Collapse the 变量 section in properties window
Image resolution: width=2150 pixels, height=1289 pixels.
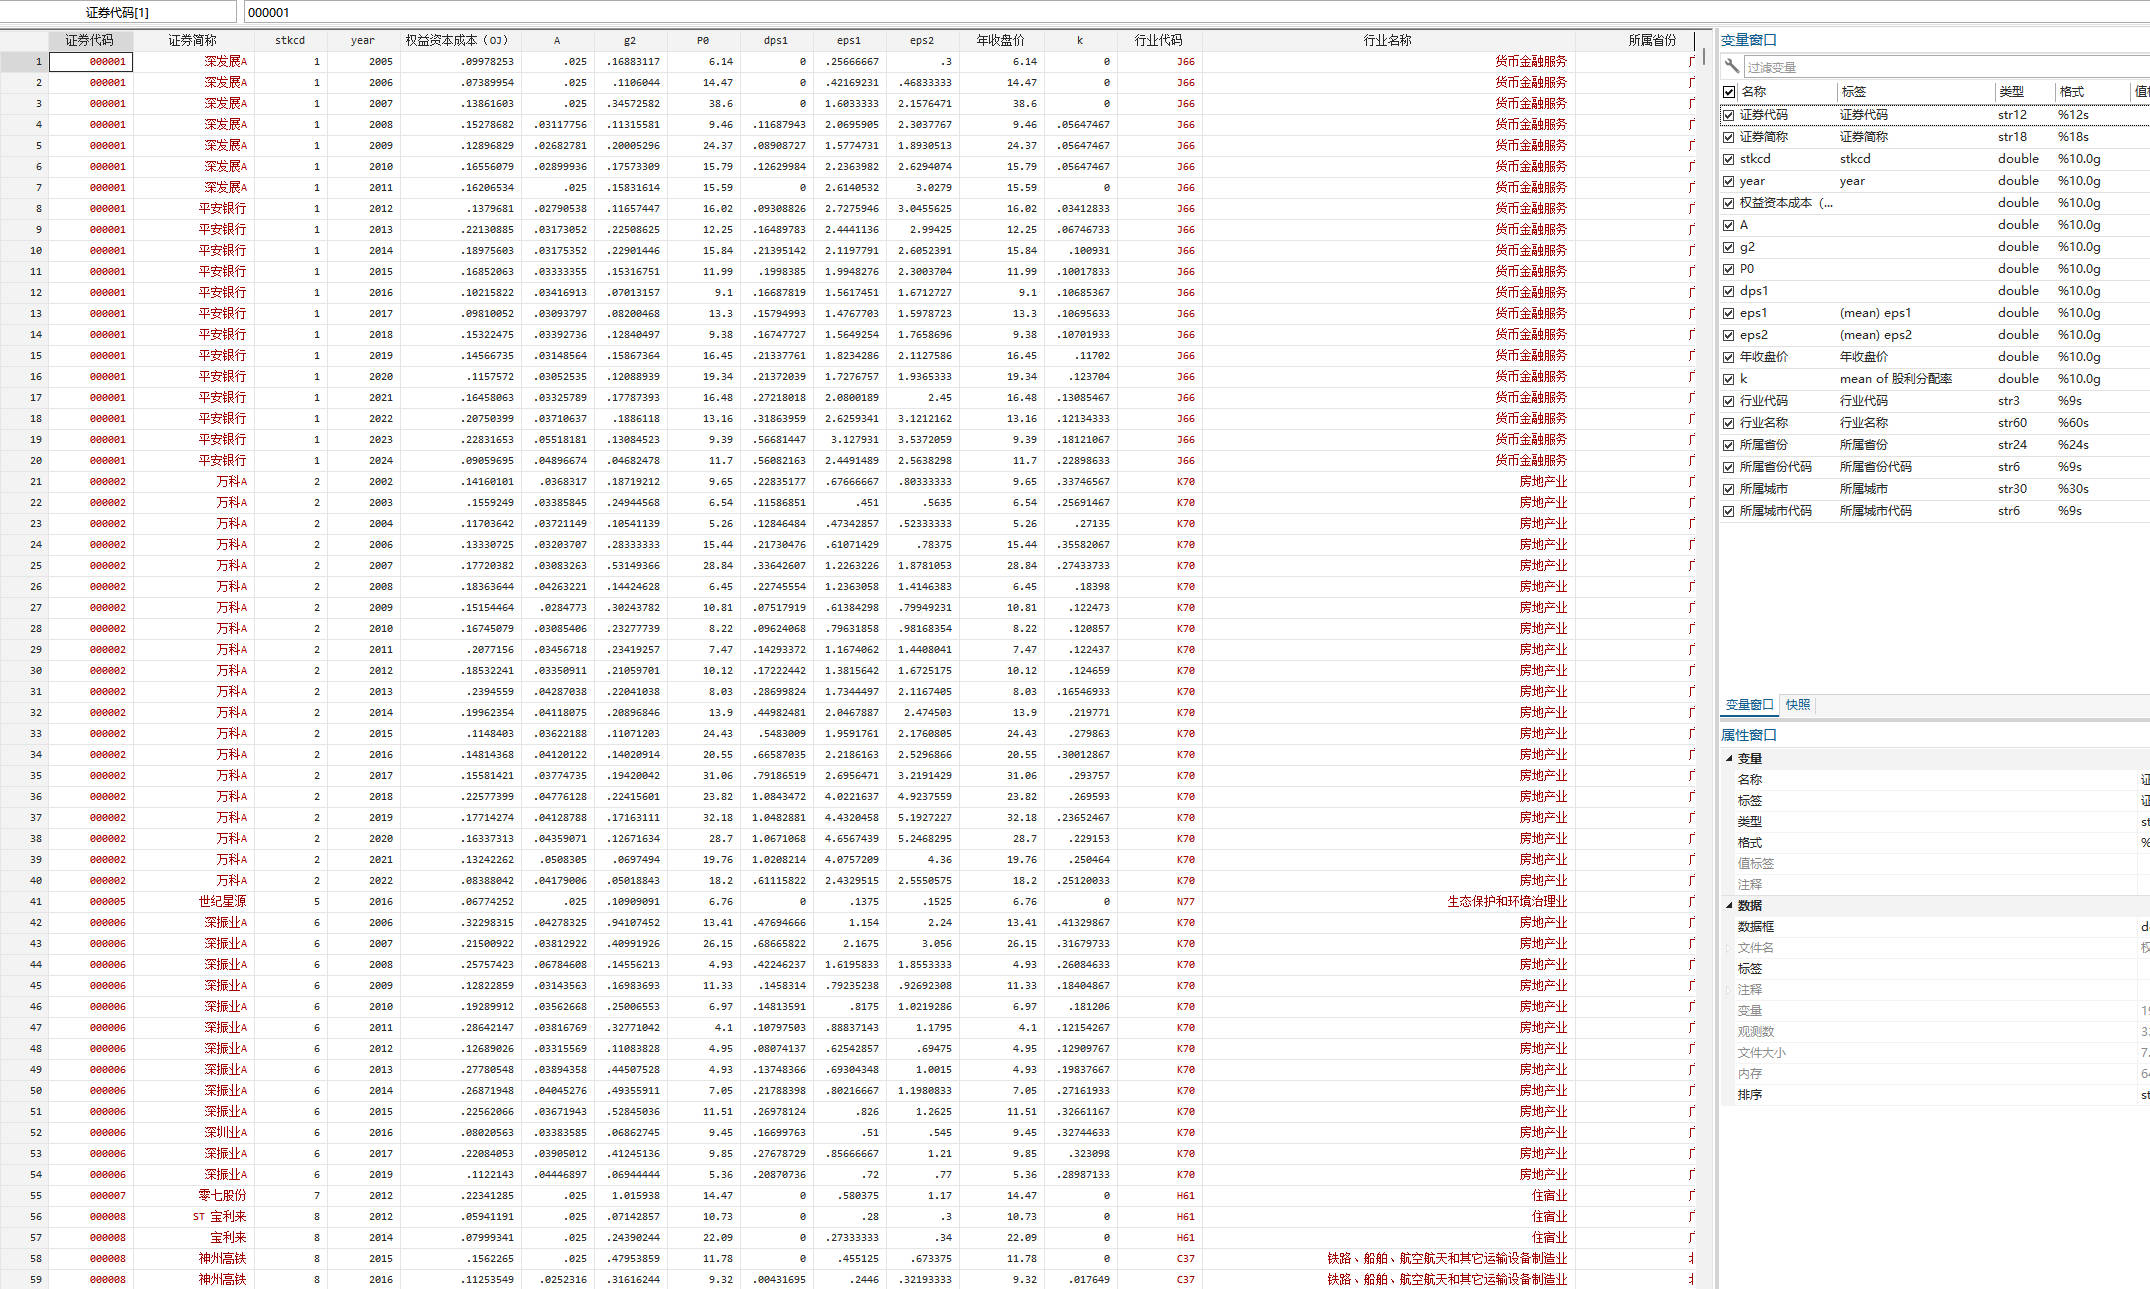pyautogui.click(x=1729, y=758)
